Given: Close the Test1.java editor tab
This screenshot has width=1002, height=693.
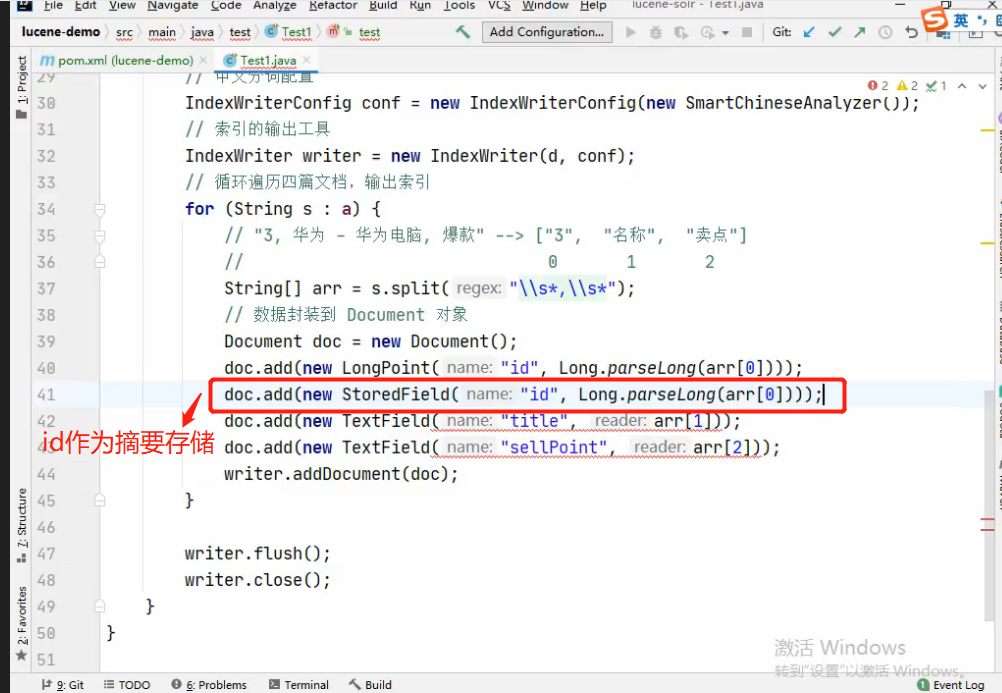Looking at the screenshot, I should pyautogui.click(x=307, y=59).
